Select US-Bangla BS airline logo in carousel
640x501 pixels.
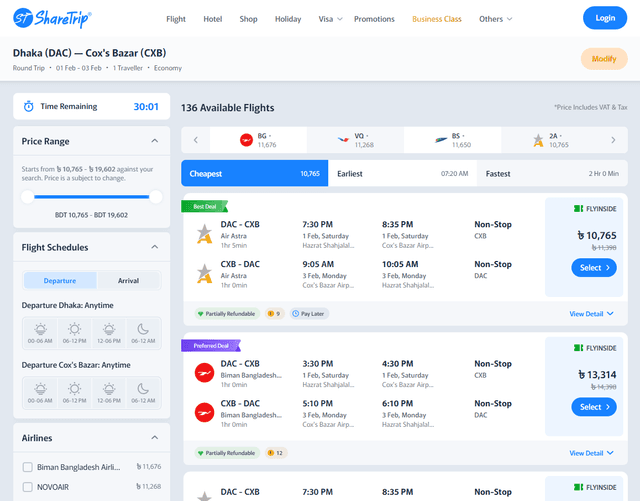pyautogui.click(x=441, y=140)
